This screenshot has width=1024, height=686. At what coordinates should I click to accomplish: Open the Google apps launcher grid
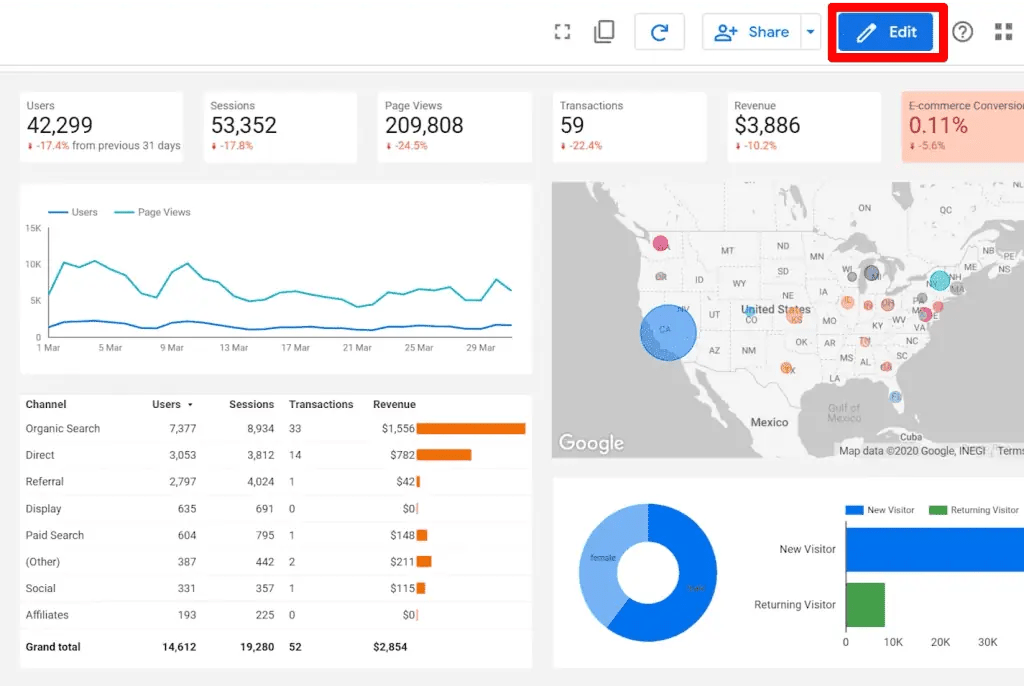[x=1003, y=31]
